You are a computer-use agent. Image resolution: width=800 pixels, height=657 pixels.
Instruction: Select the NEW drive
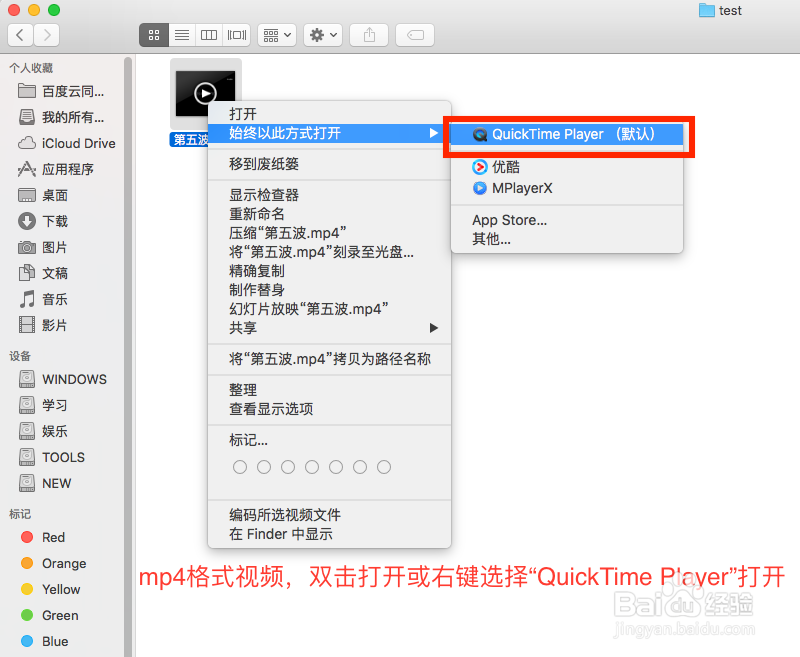[45, 483]
